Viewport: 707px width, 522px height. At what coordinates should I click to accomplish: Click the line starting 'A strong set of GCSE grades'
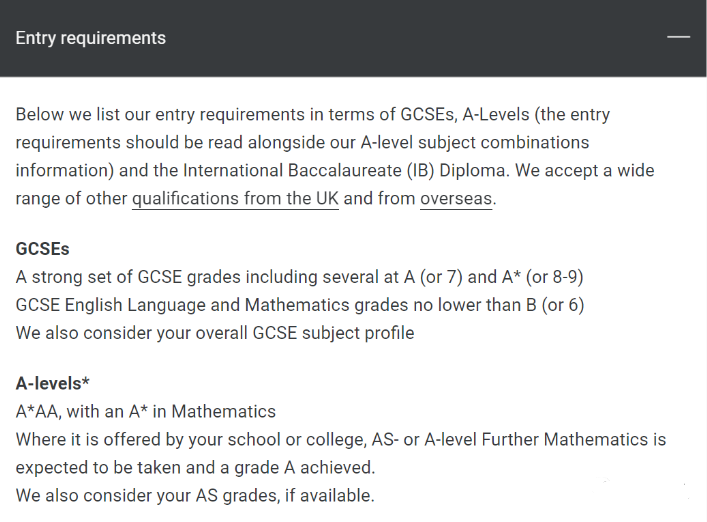click(x=299, y=277)
